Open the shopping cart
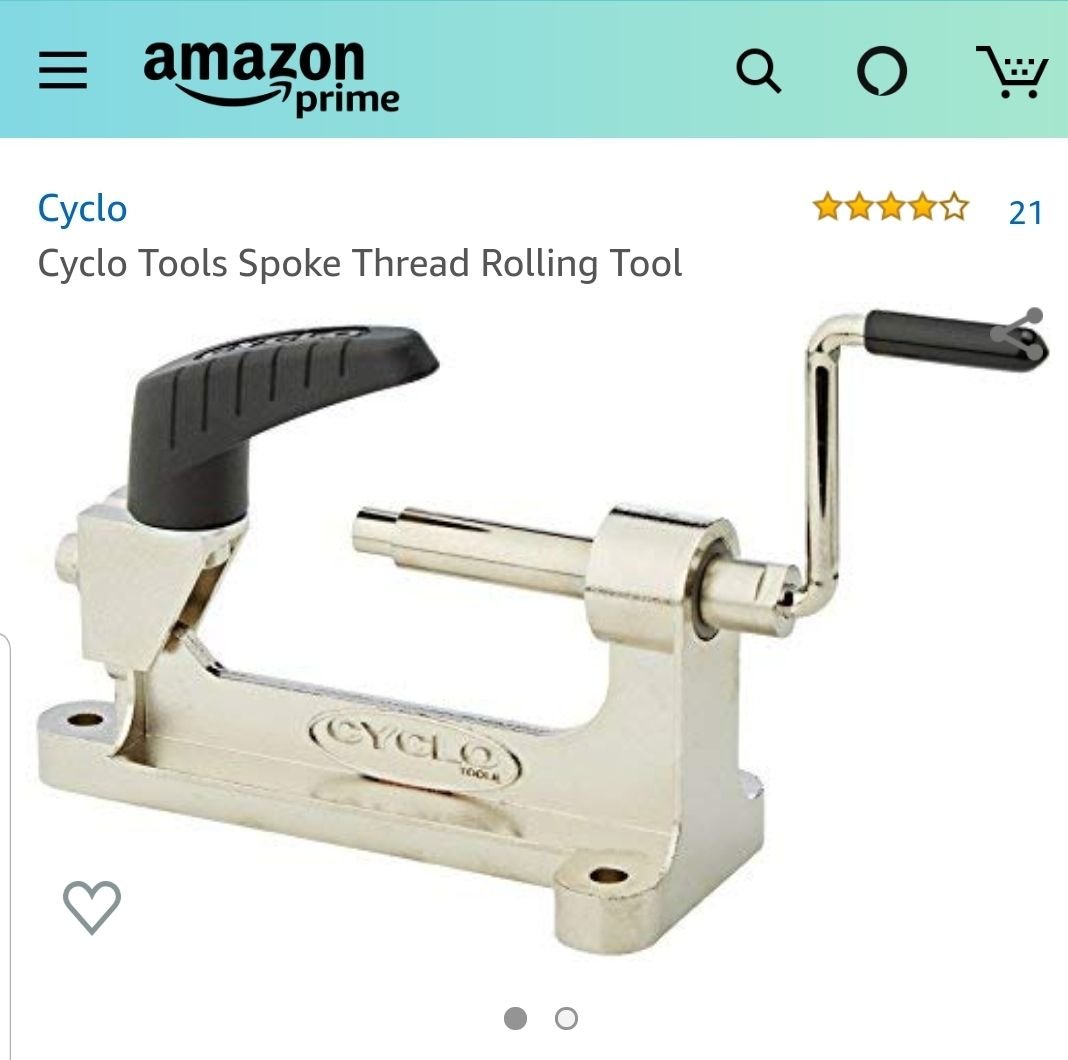 pos(1011,72)
